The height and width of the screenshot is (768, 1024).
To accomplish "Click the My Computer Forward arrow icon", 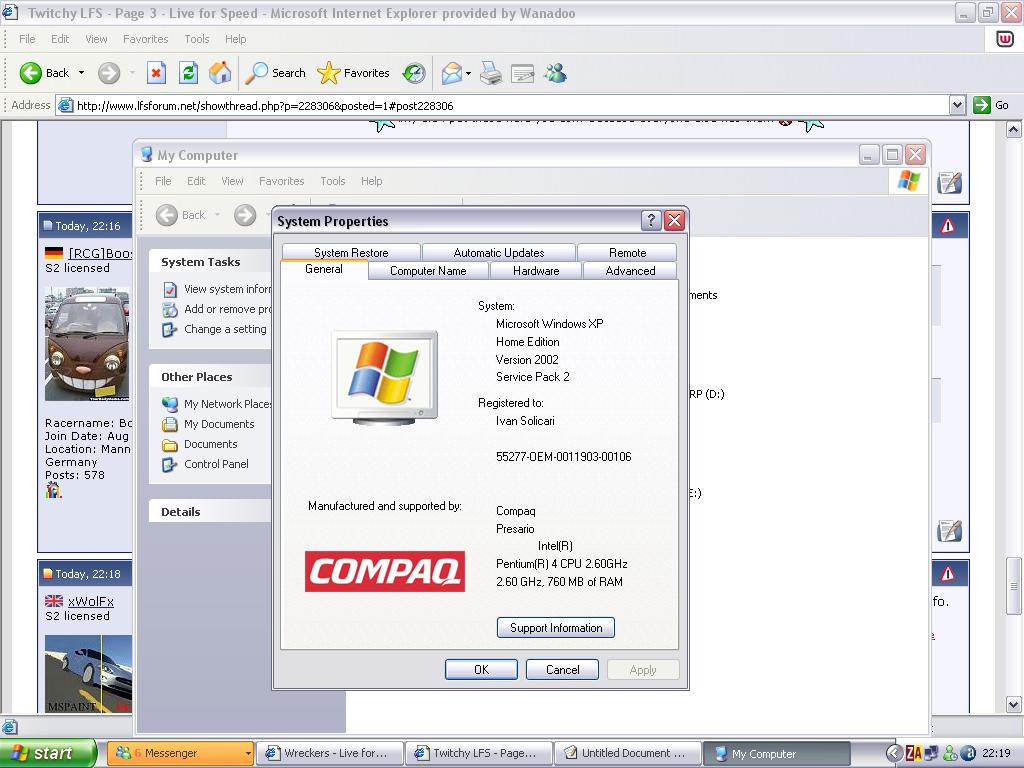I will (x=245, y=215).
